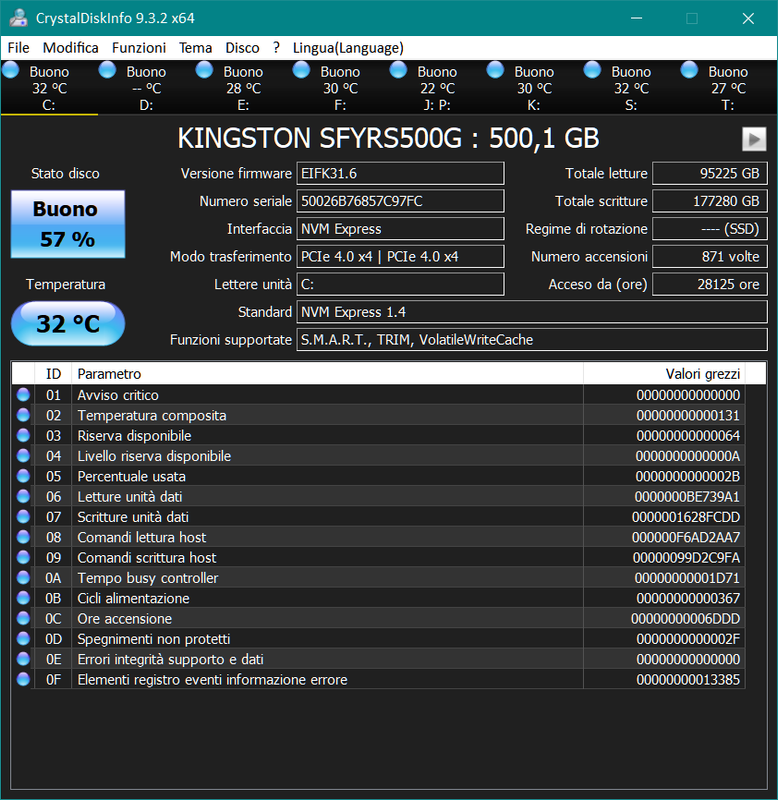Click status icon for Comandi lettura host
The width and height of the screenshot is (778, 800).
(23, 537)
